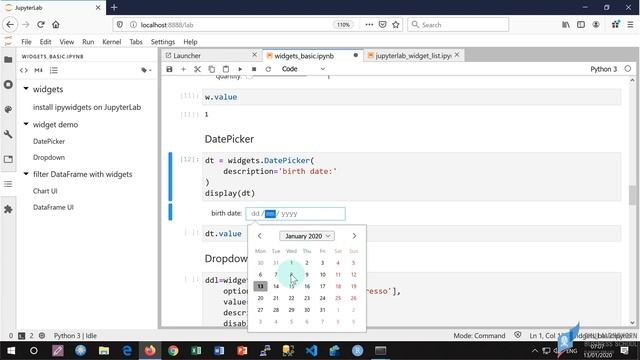Open the browser hamburger menu
This screenshot has height=360, width=640.
click(x=630, y=24)
